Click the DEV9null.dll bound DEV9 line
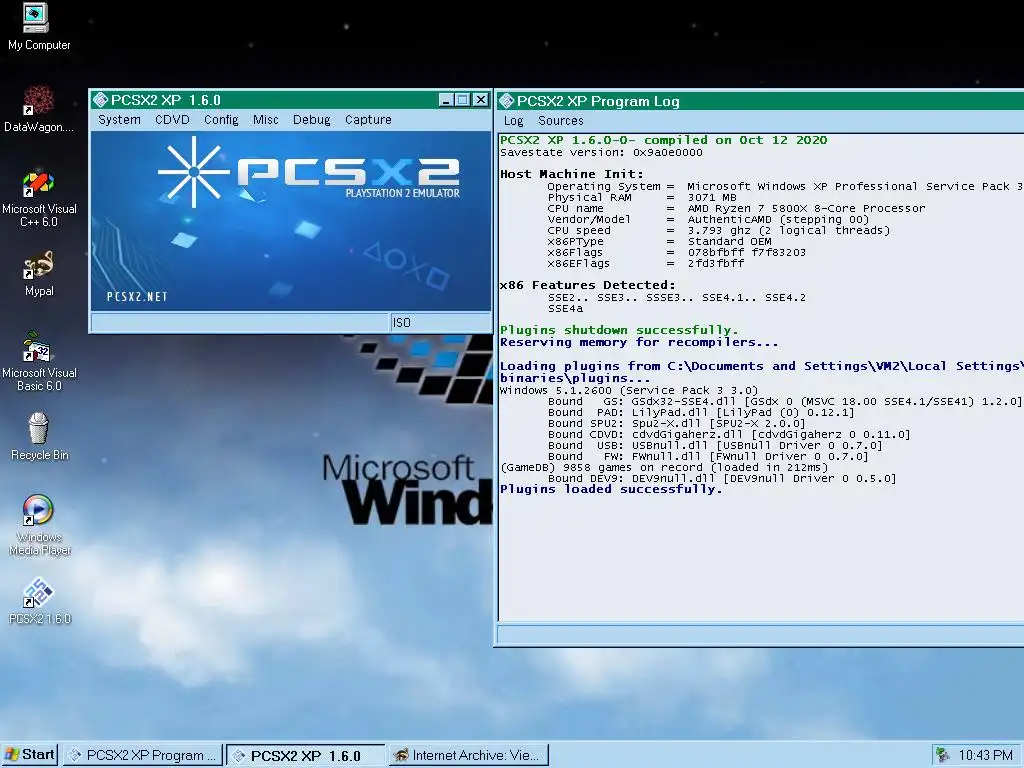 pos(722,479)
